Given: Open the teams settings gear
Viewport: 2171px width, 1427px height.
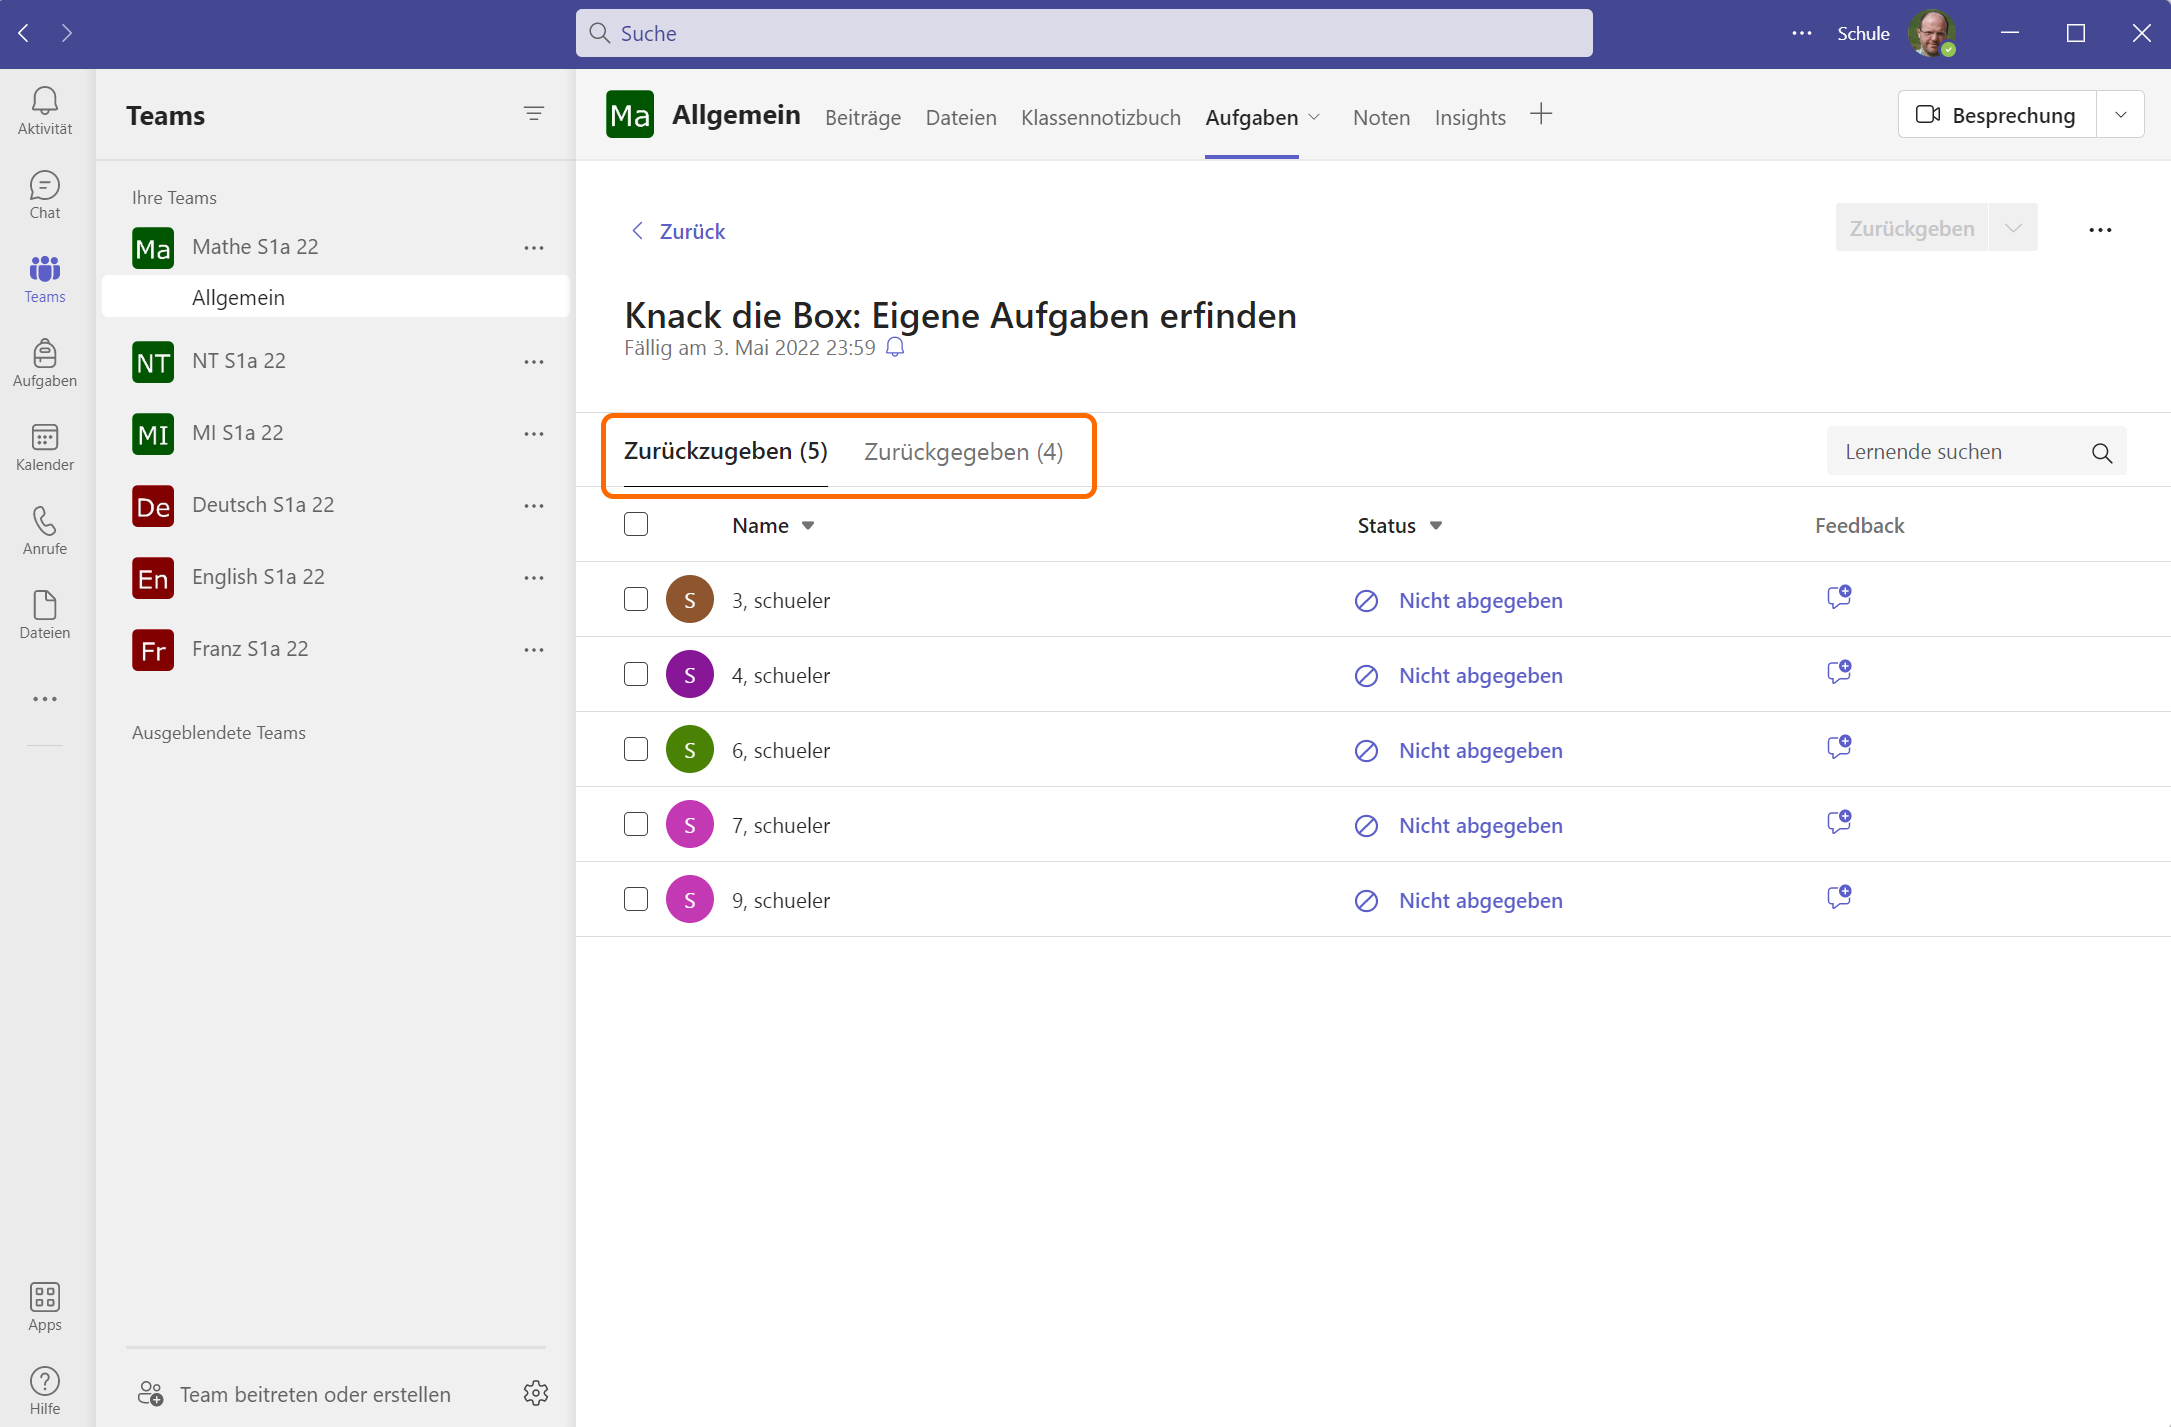Looking at the screenshot, I should (x=536, y=1393).
